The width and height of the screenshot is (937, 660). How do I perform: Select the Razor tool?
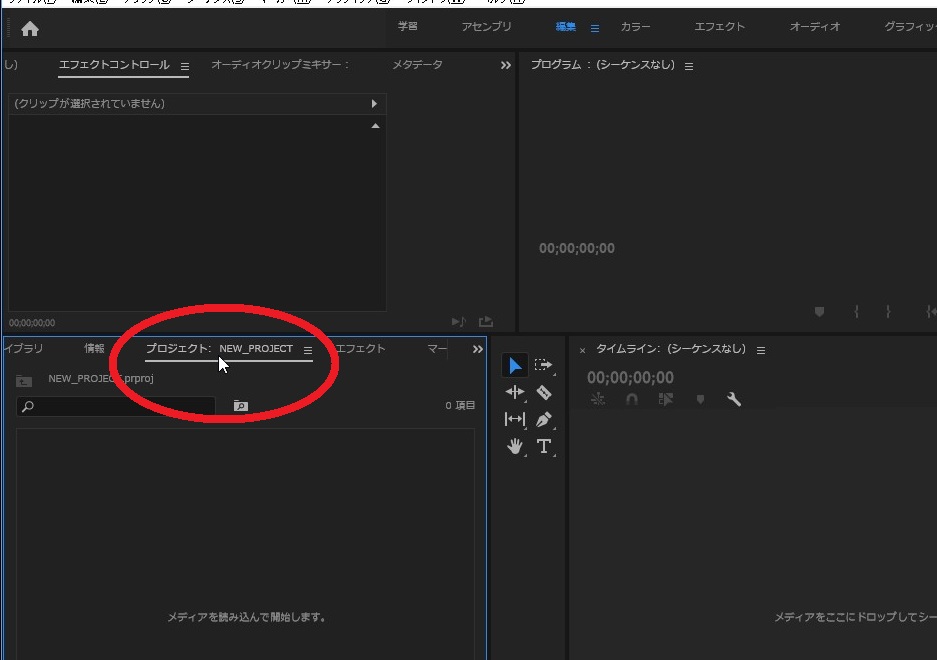click(x=543, y=393)
